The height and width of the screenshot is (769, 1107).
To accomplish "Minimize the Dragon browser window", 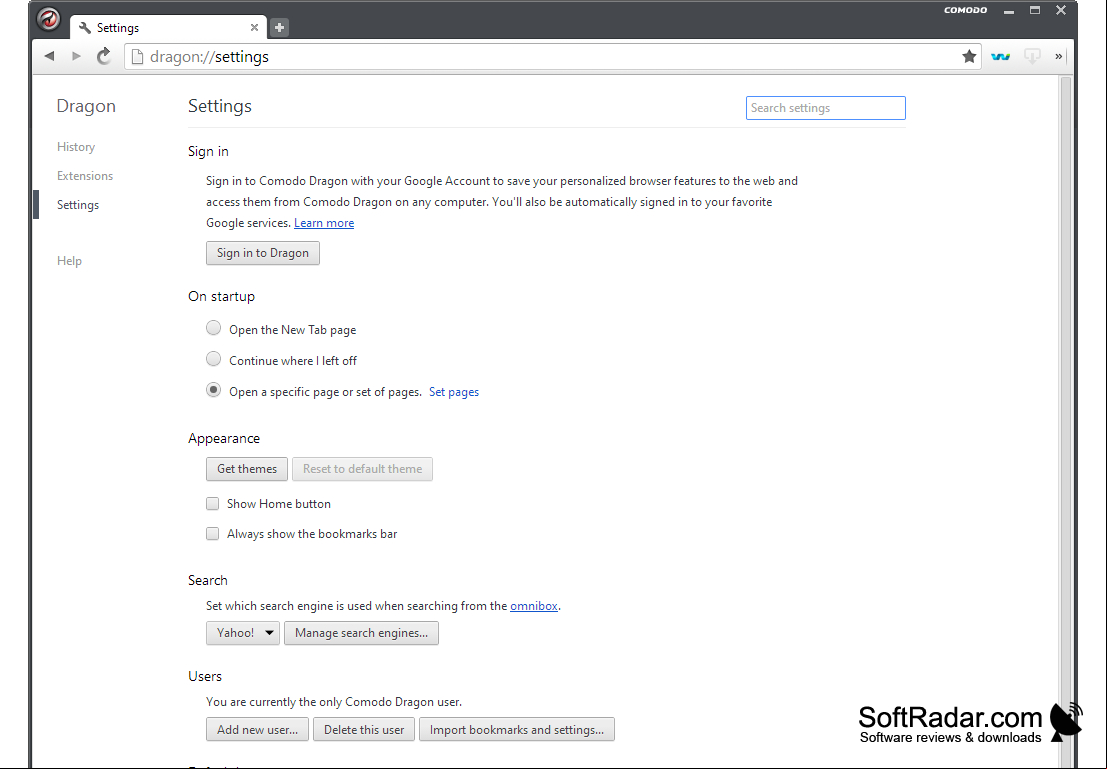I will click(x=1009, y=11).
